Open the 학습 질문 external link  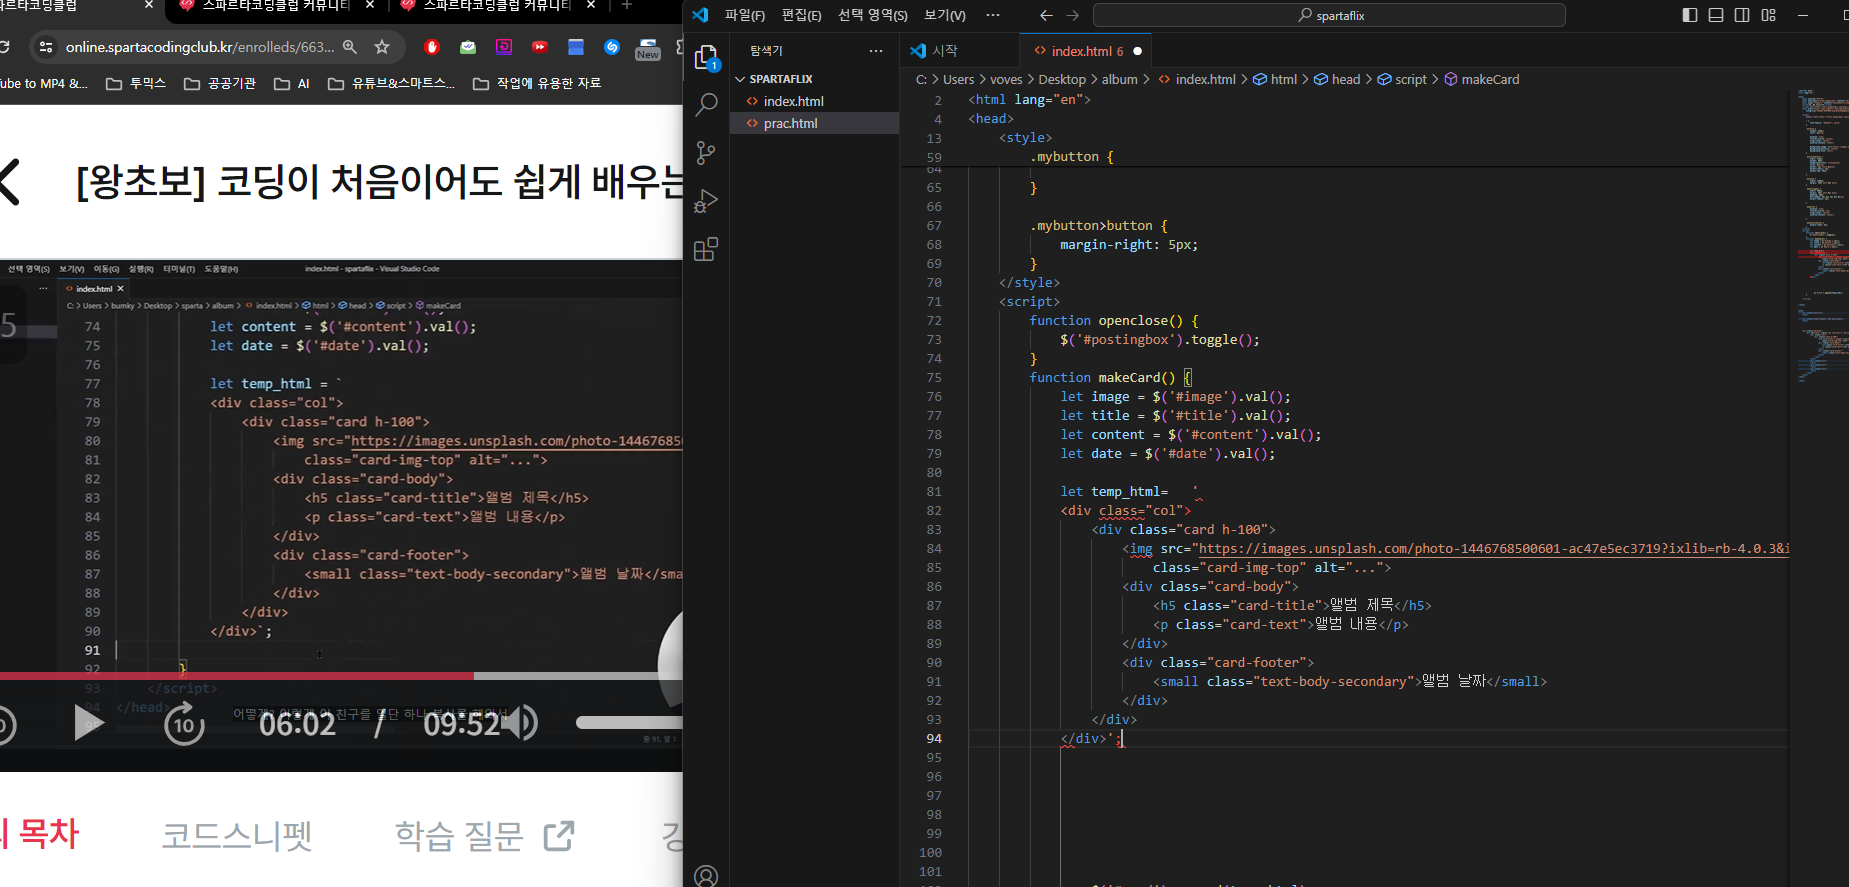(x=484, y=835)
